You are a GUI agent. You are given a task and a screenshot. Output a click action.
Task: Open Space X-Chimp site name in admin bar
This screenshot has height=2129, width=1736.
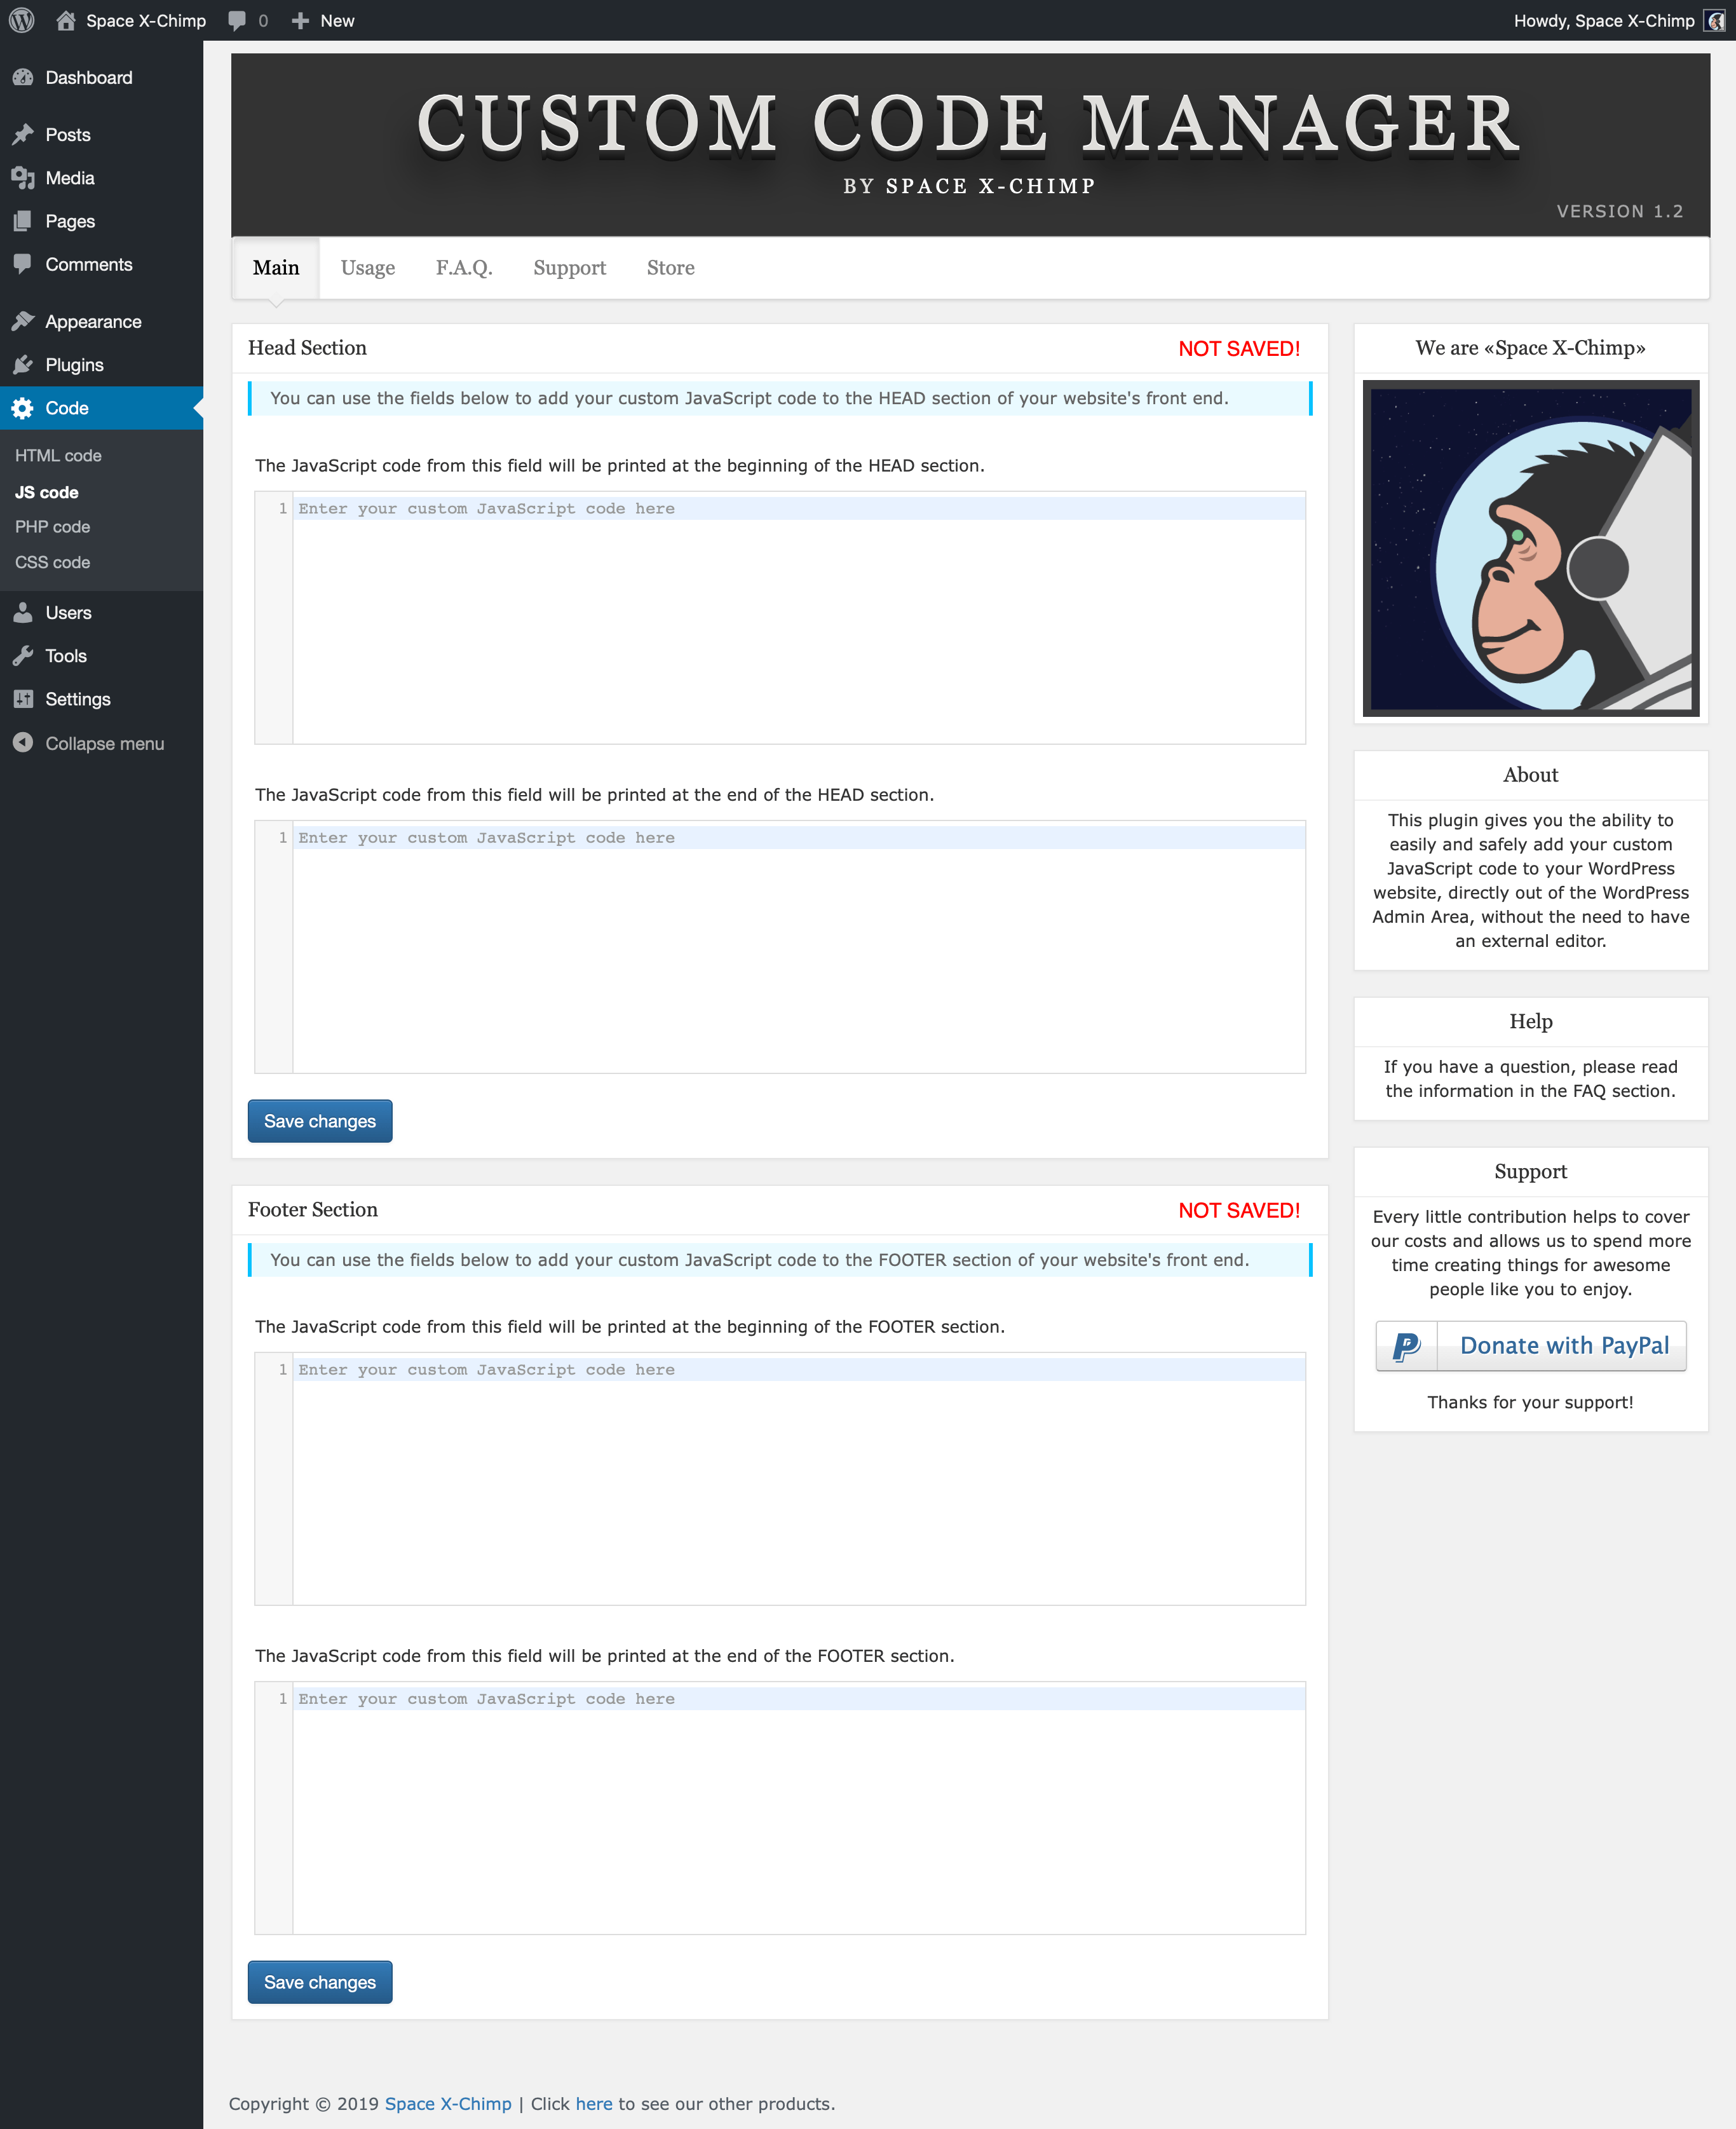(x=146, y=20)
